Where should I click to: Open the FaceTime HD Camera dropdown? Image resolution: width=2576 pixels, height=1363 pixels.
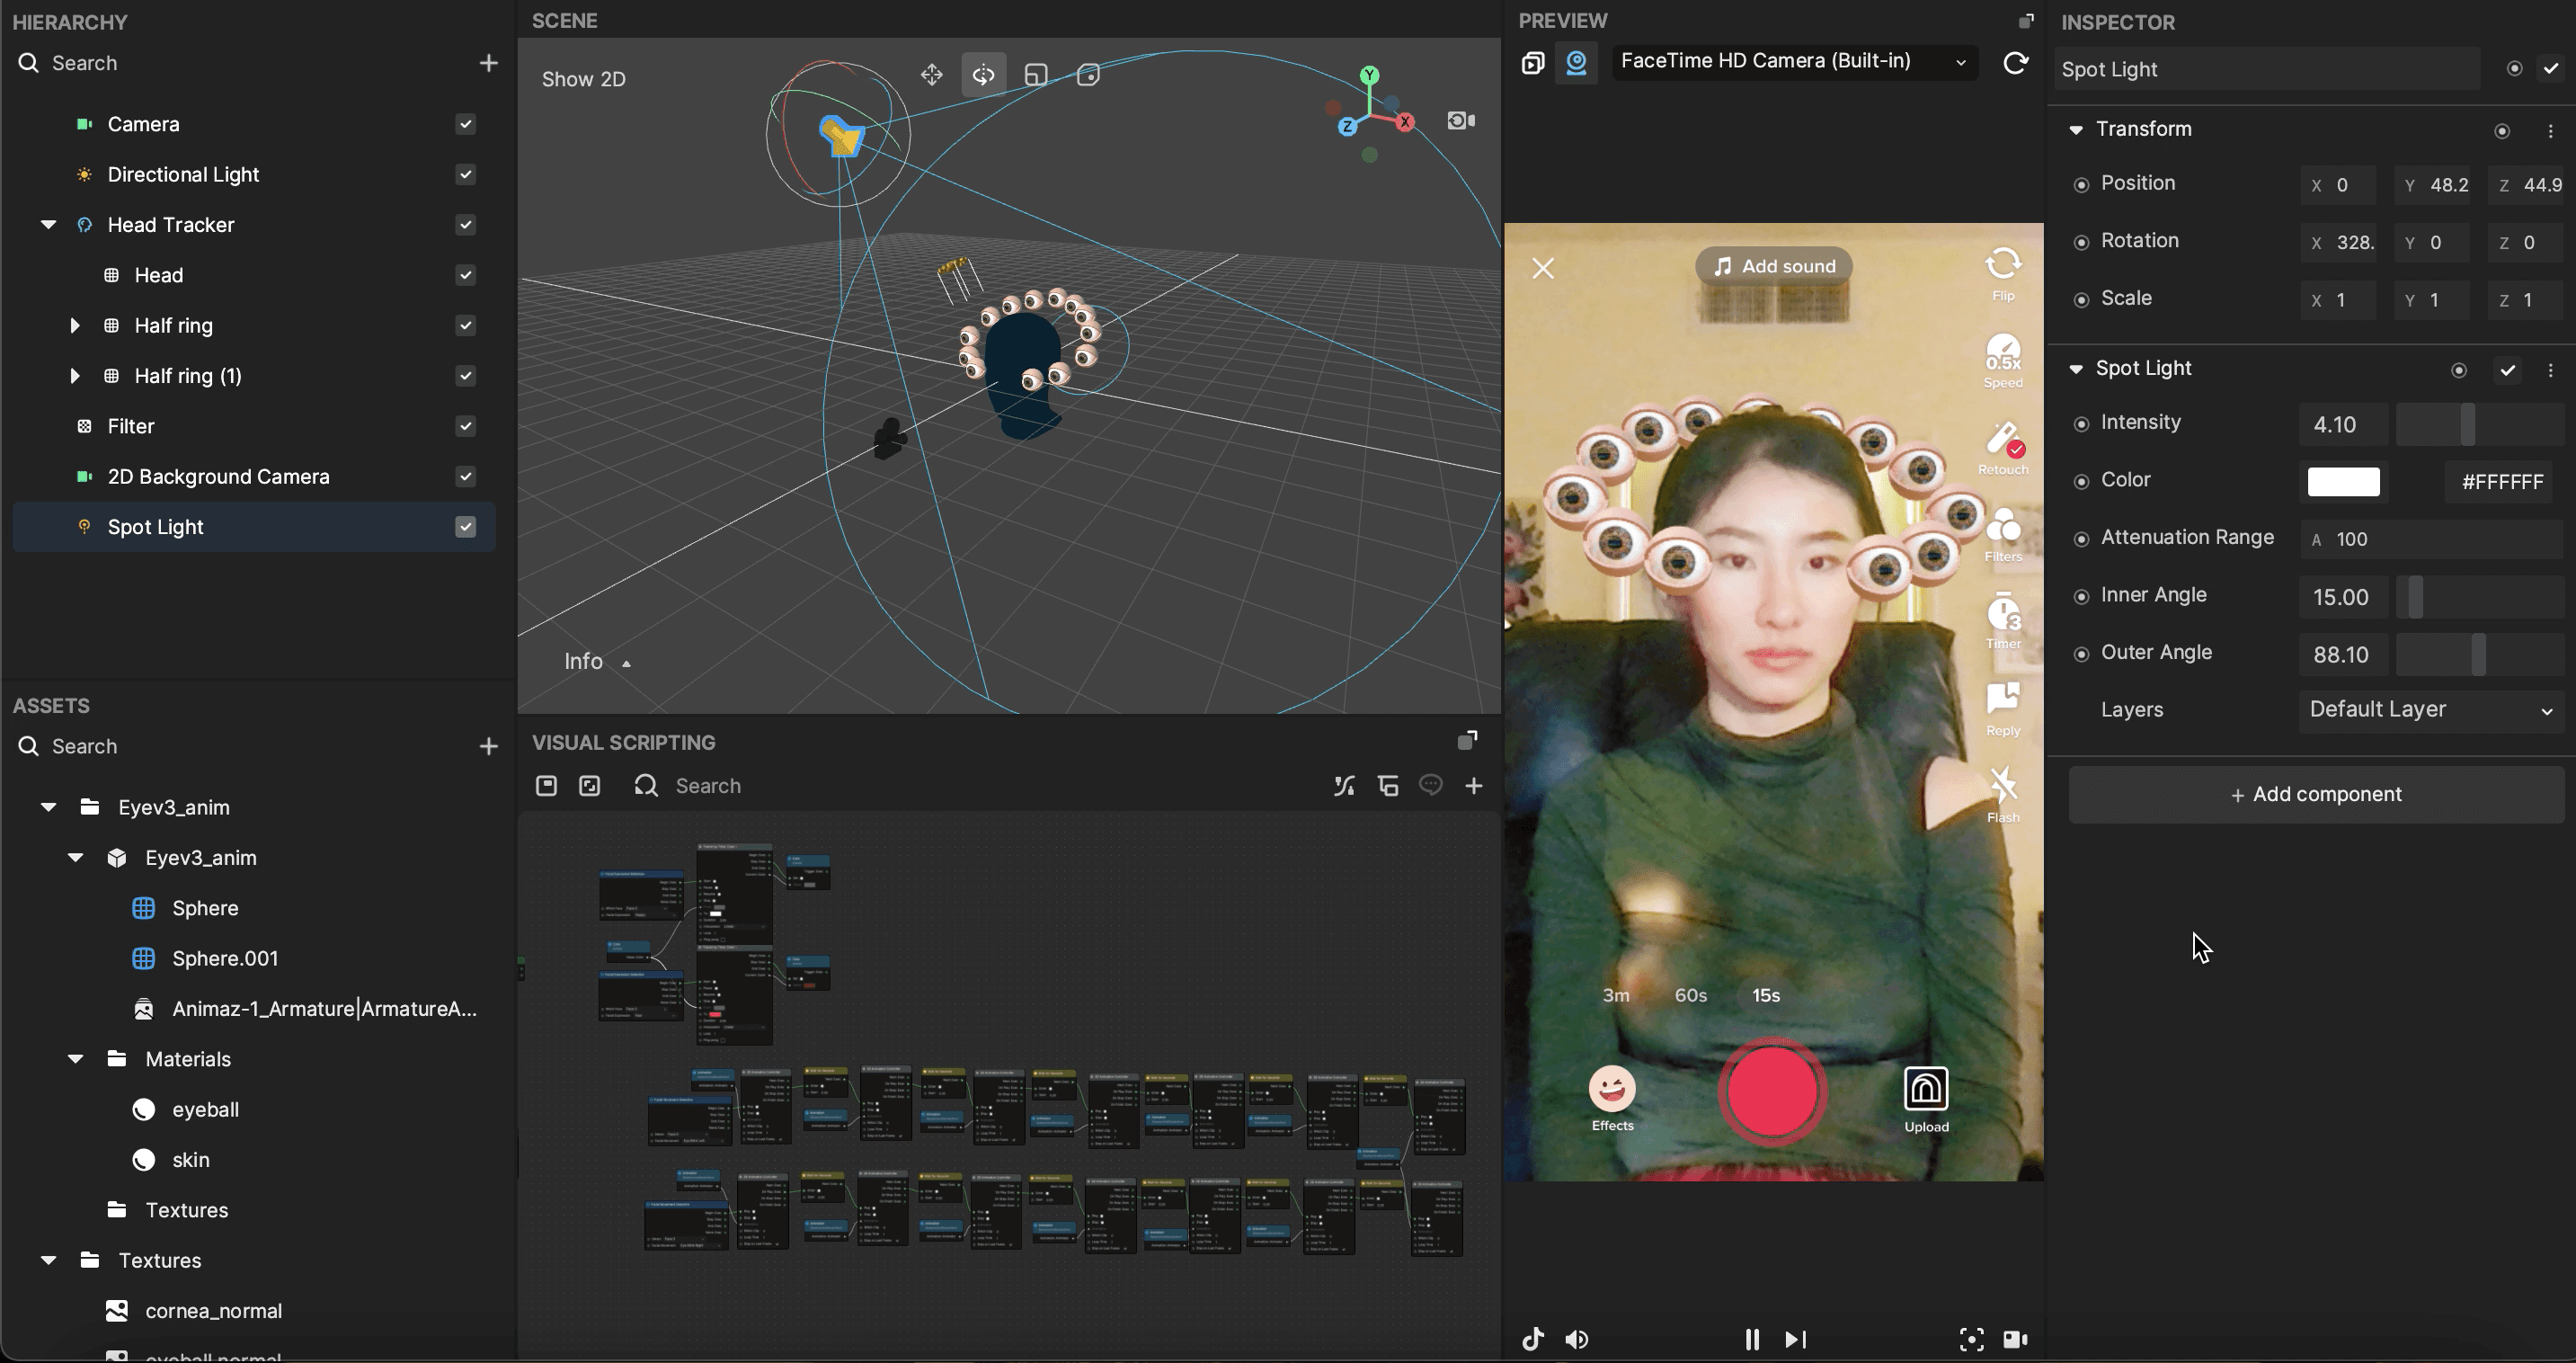[x=1794, y=62]
